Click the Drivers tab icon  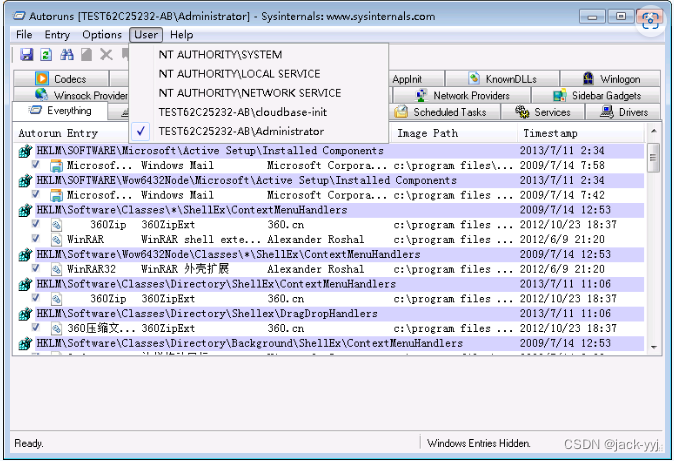(607, 112)
